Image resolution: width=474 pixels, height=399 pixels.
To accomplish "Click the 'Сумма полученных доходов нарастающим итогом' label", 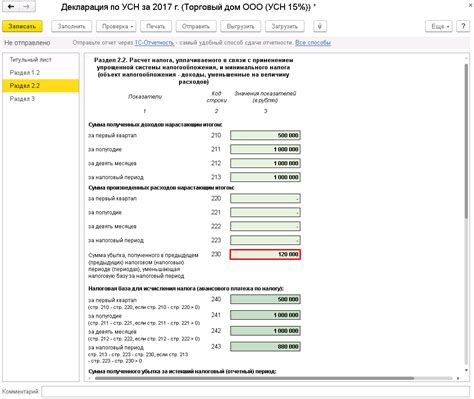I will point(155,125).
